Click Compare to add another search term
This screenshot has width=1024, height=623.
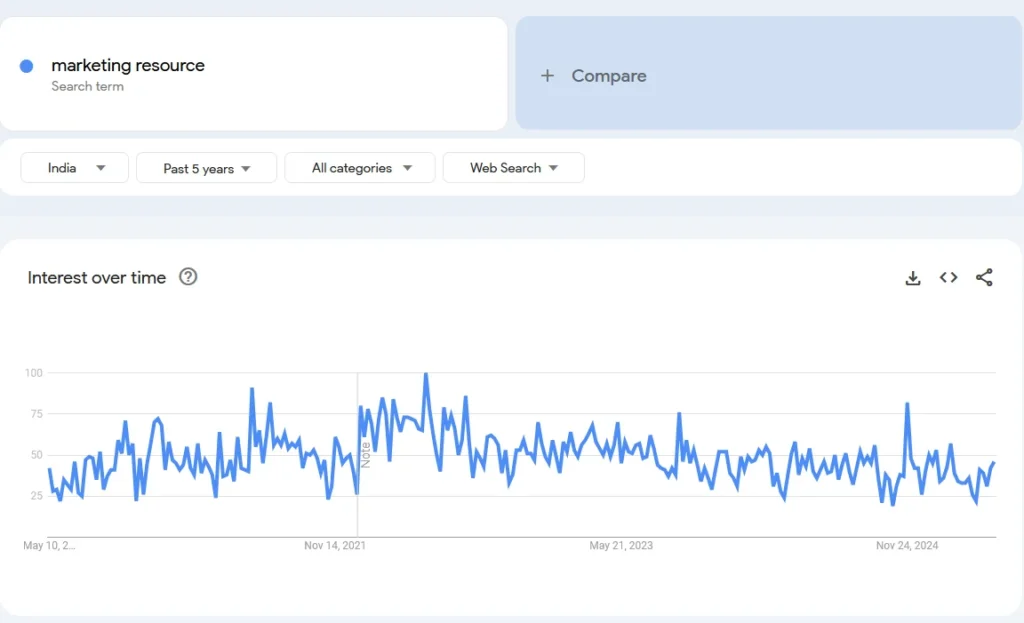[x=608, y=76]
